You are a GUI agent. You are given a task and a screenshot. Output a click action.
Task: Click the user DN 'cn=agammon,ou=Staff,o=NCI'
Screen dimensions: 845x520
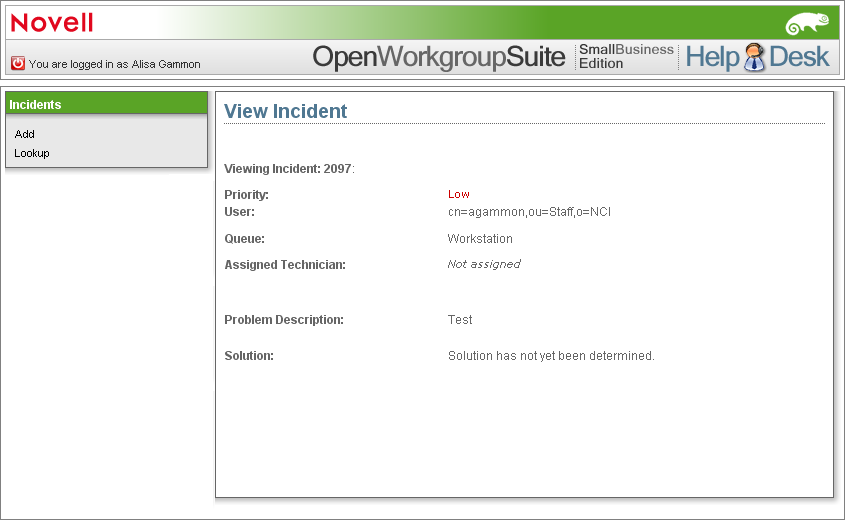point(529,212)
